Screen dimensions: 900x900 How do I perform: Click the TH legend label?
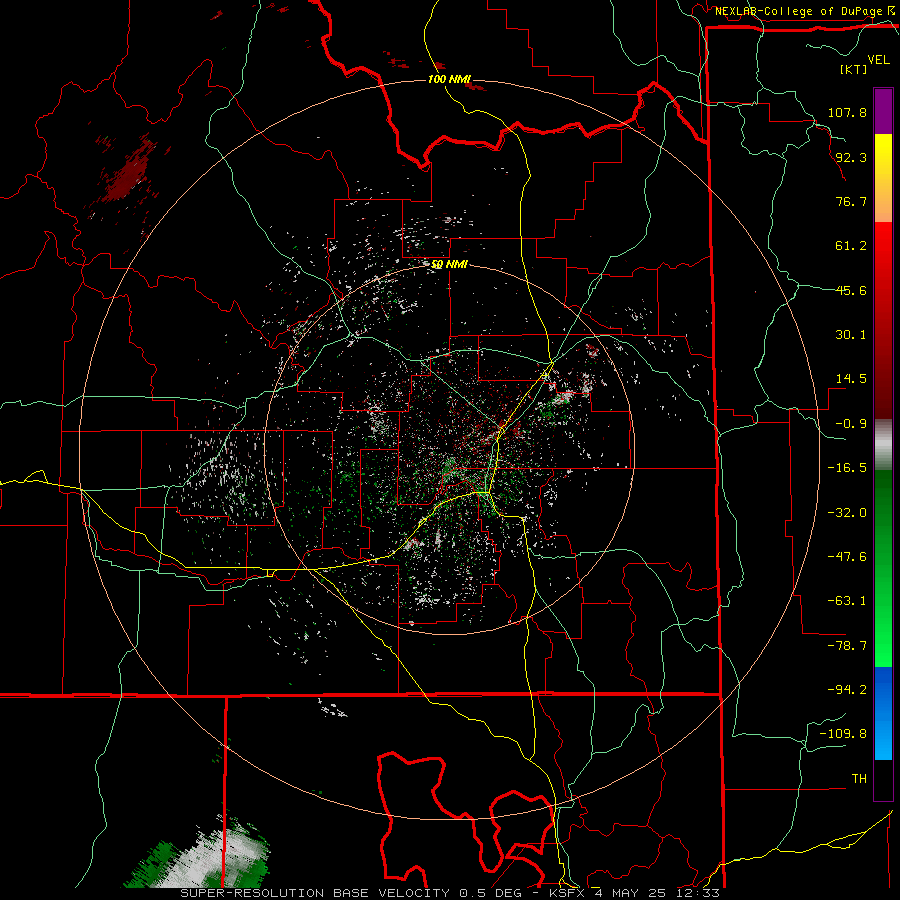(x=859, y=779)
